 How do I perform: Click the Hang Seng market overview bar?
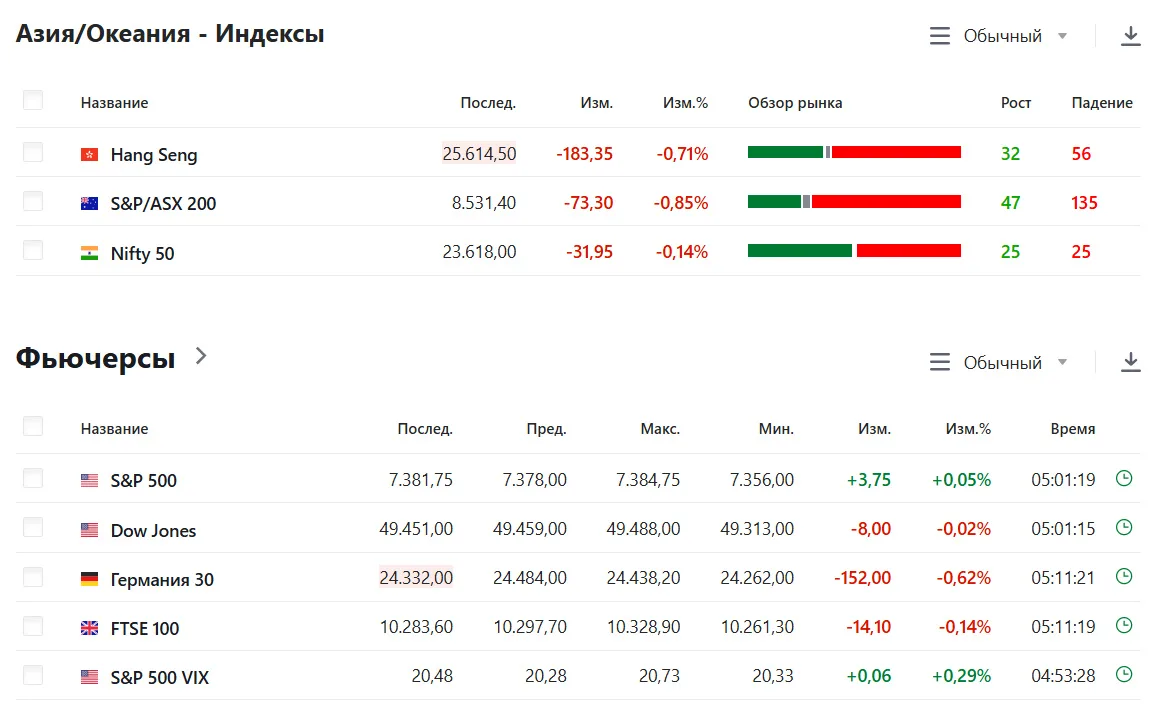(x=854, y=153)
